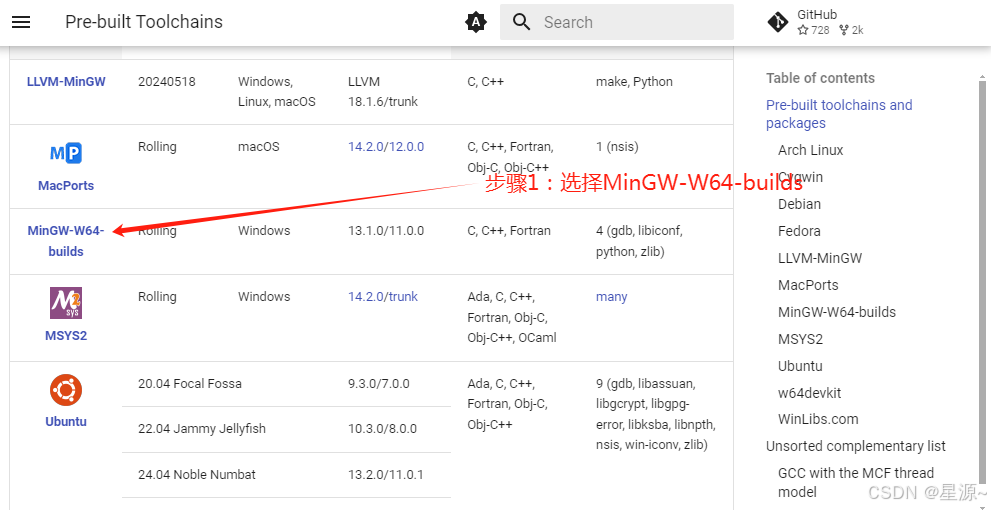Click the '13.2.0/11.0.1' version cell
This screenshot has width=991, height=510.
point(386,475)
